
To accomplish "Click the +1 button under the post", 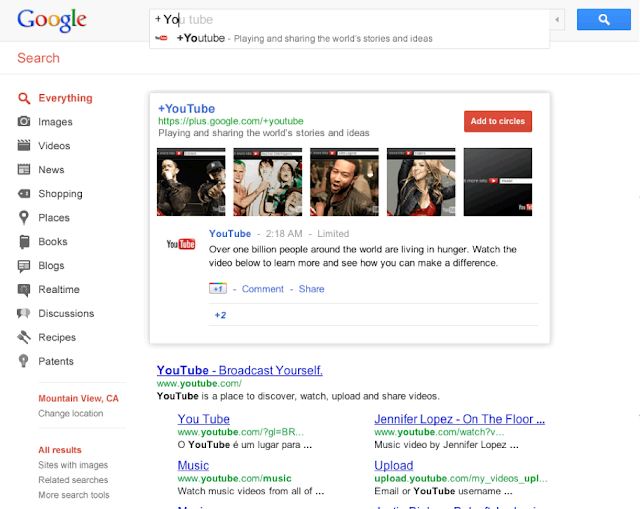I will 218,289.
